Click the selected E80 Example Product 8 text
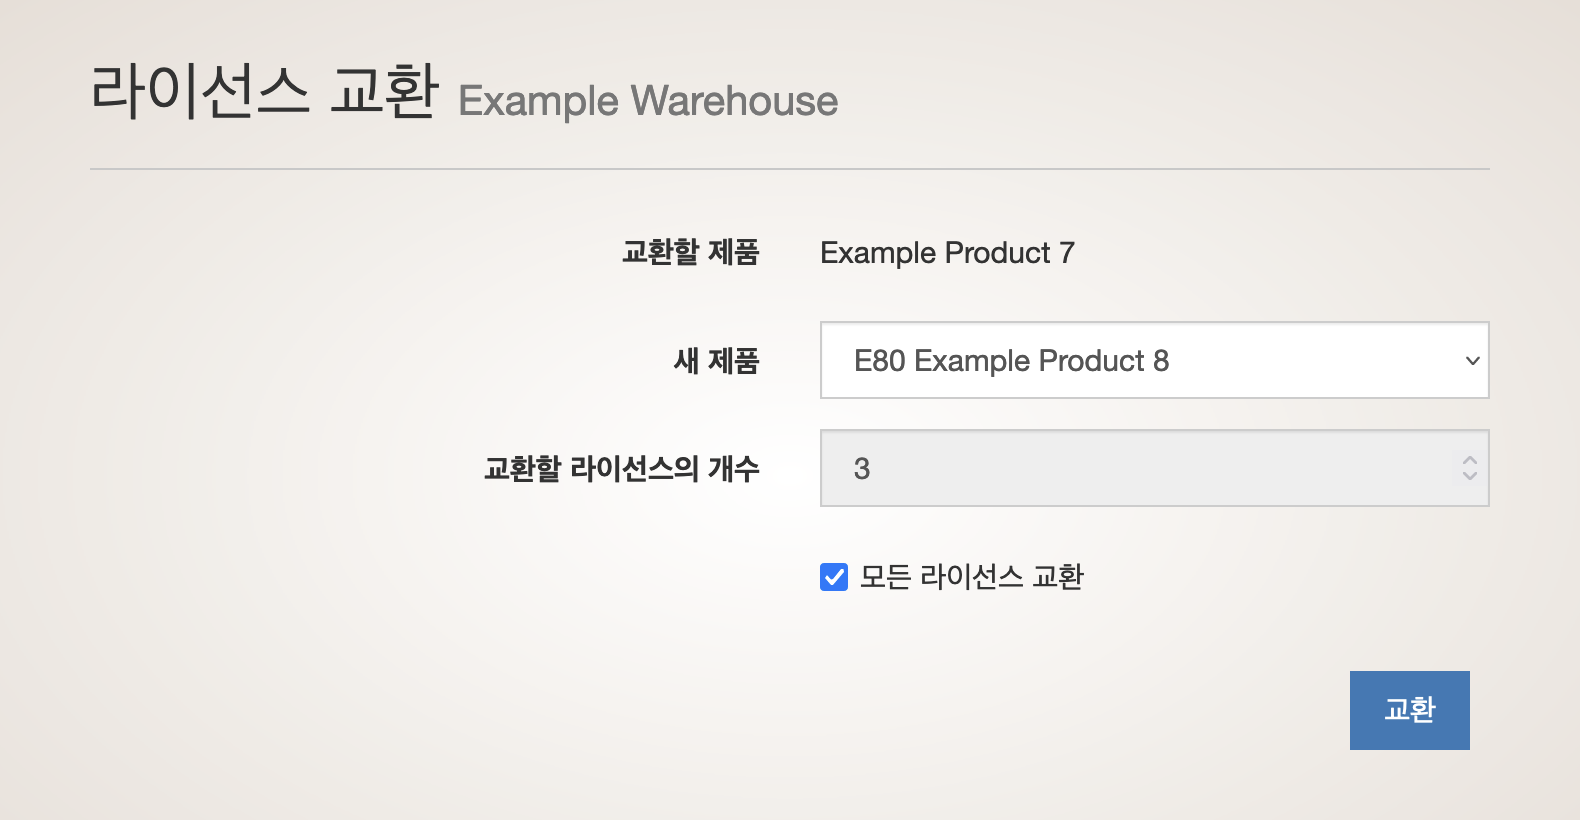This screenshot has width=1580, height=820. [x=1011, y=361]
